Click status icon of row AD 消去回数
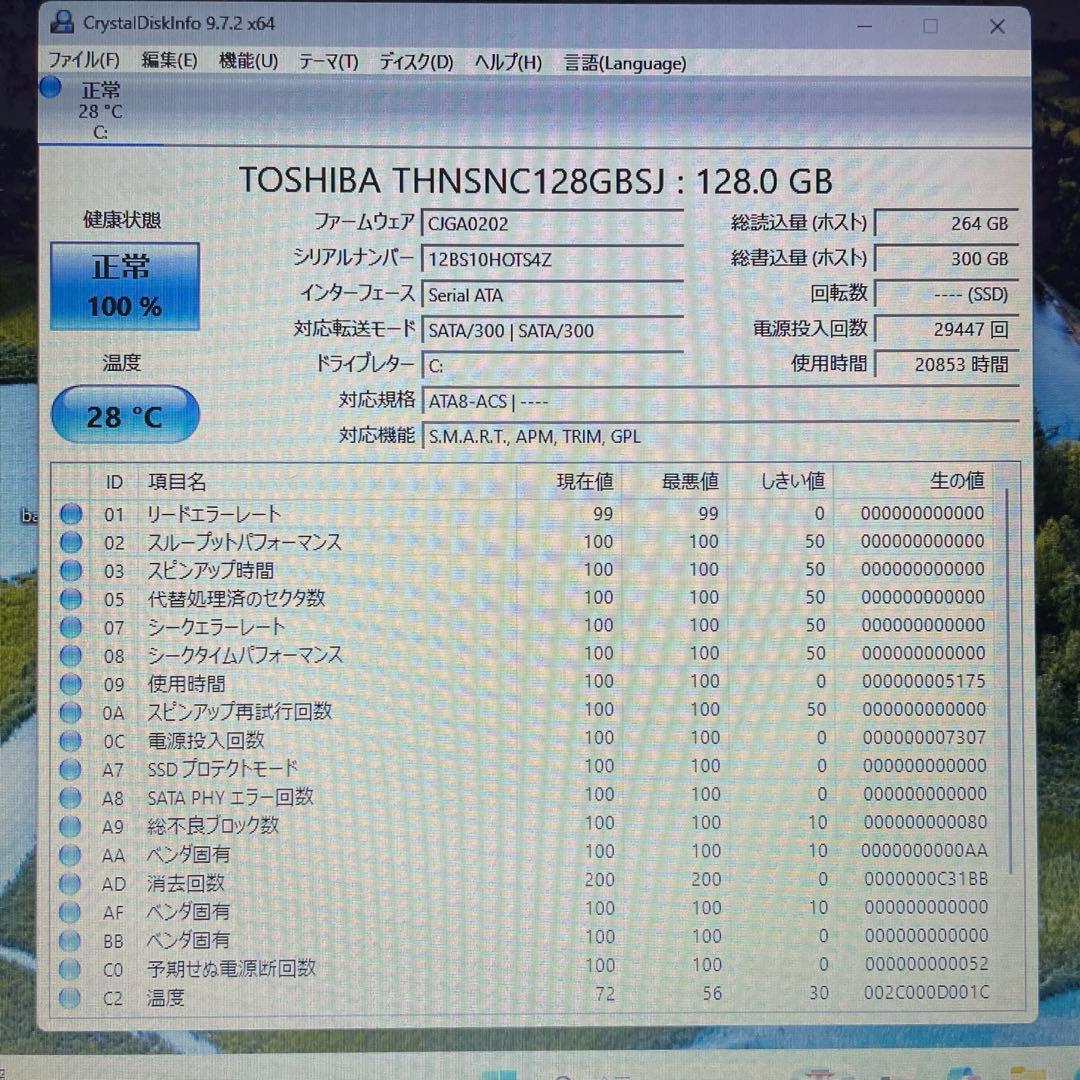The image size is (1080, 1080). pyautogui.click(x=70, y=883)
